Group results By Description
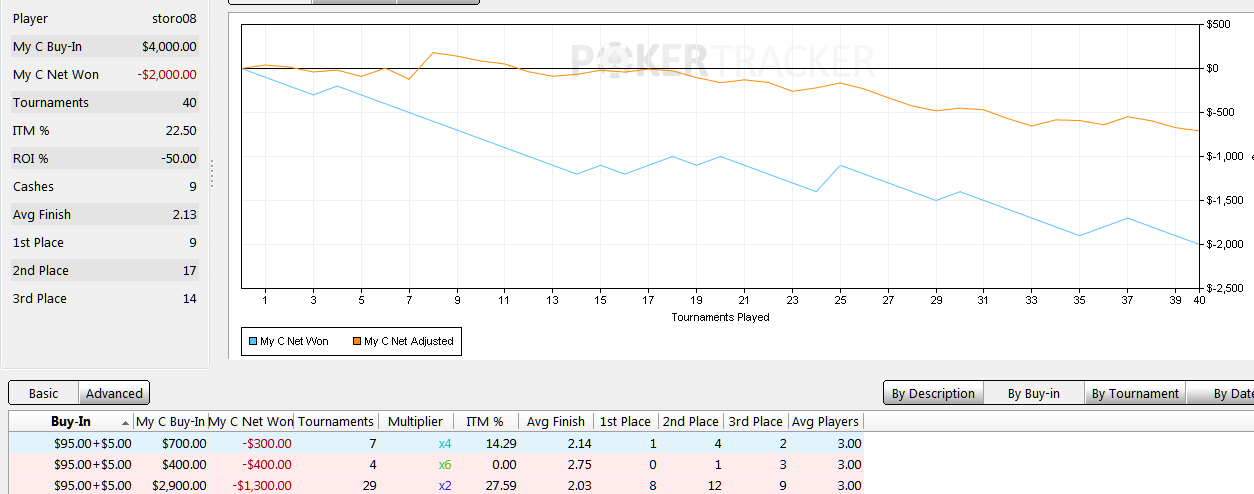Screen dimensions: 1254x494 [933, 393]
